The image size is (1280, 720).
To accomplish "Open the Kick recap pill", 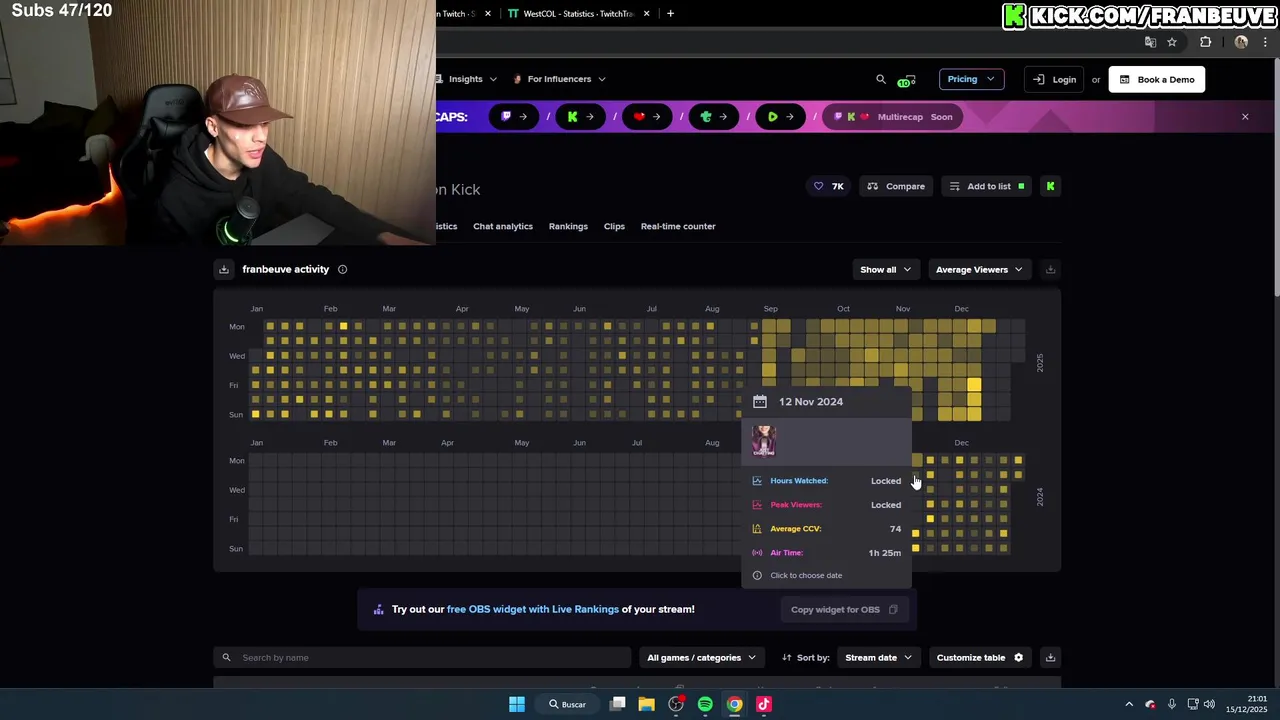I will (580, 117).
